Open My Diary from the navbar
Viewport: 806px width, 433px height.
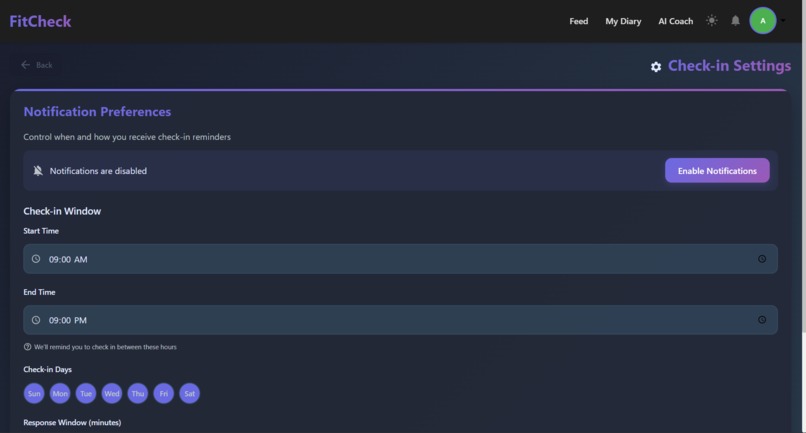coord(623,21)
